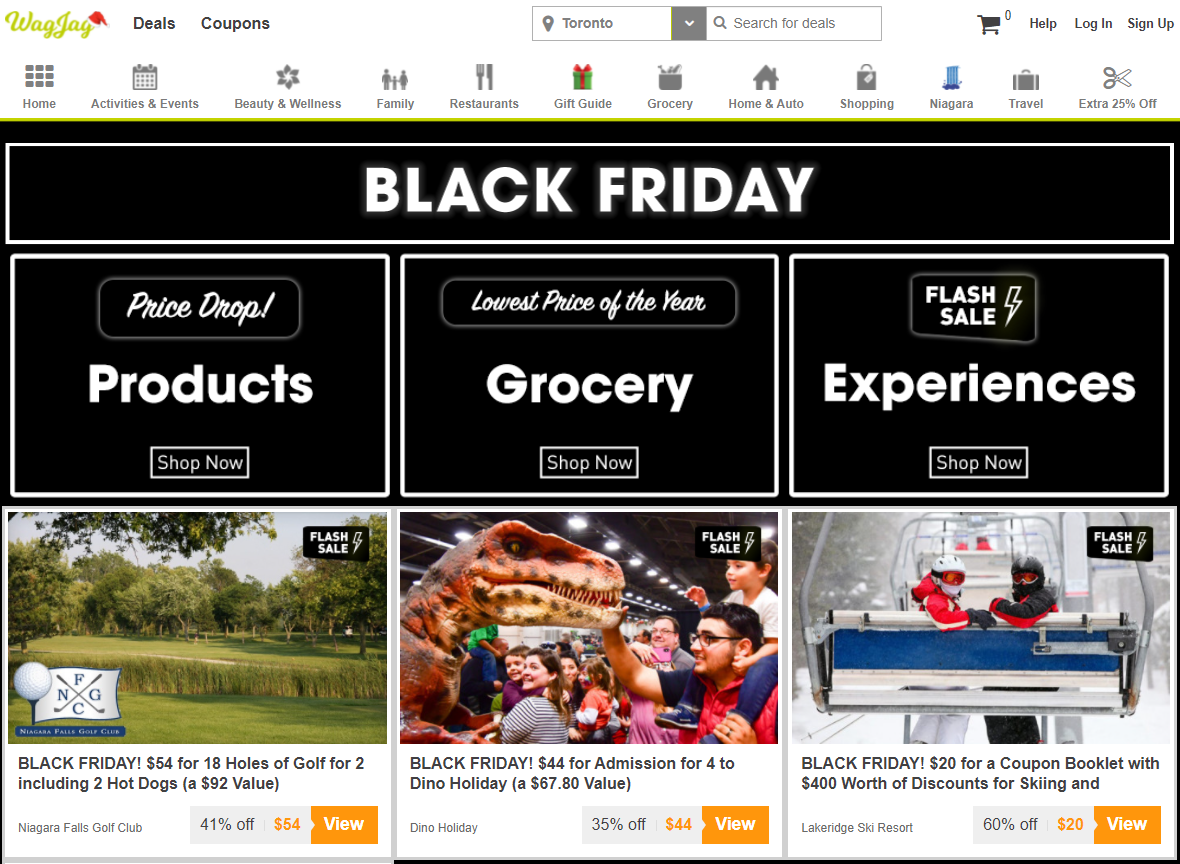Click the Price Drop! badge
Image resolution: width=1180 pixels, height=864 pixels.
point(199,307)
